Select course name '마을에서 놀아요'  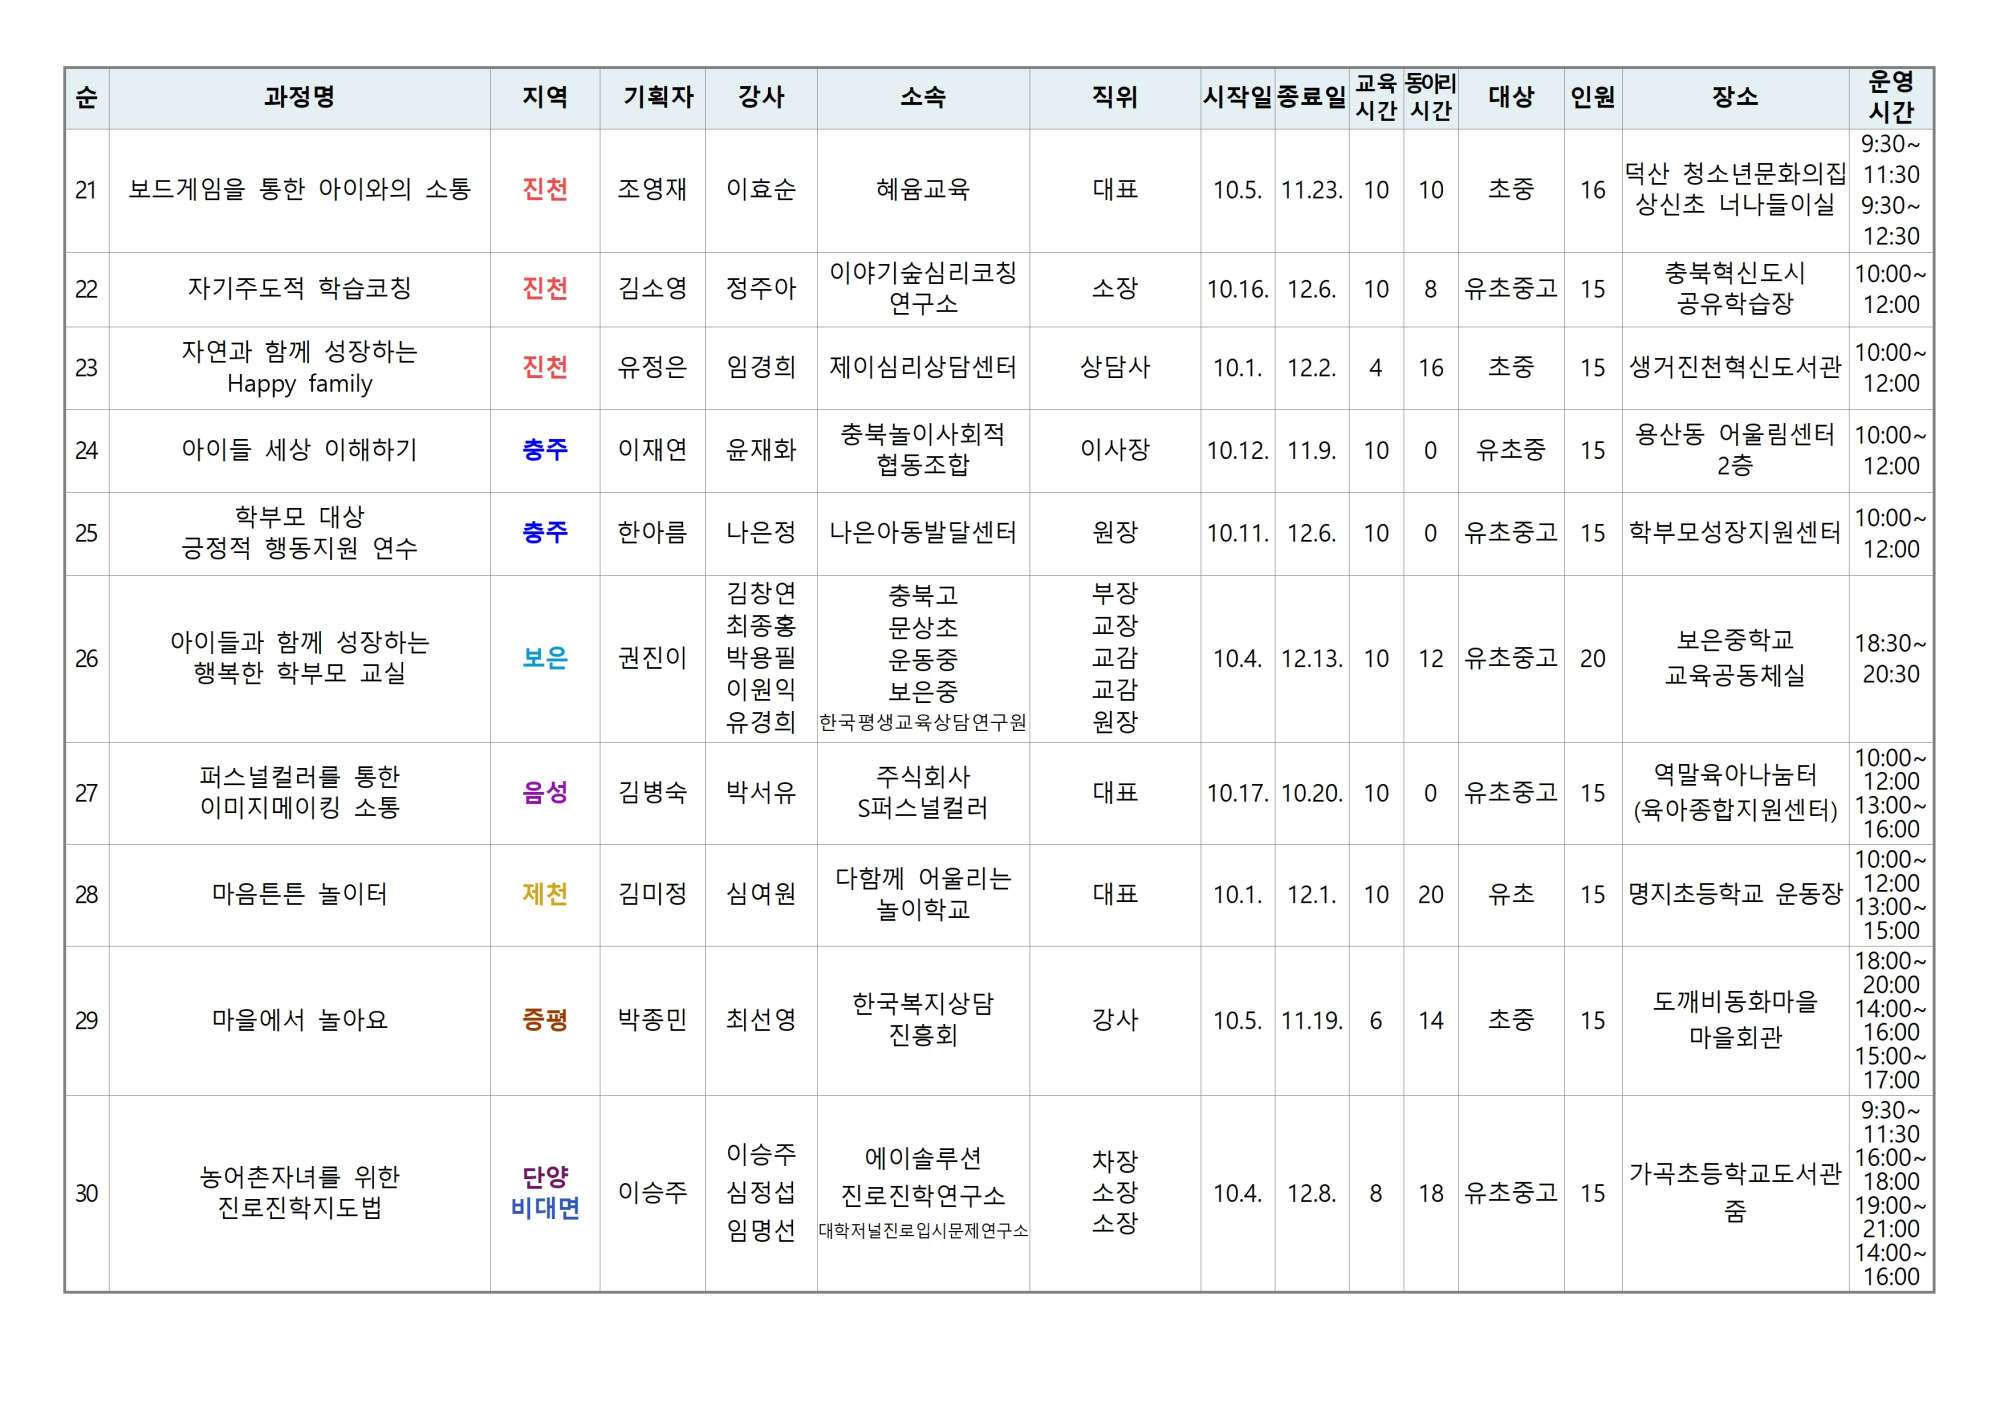click(299, 1020)
